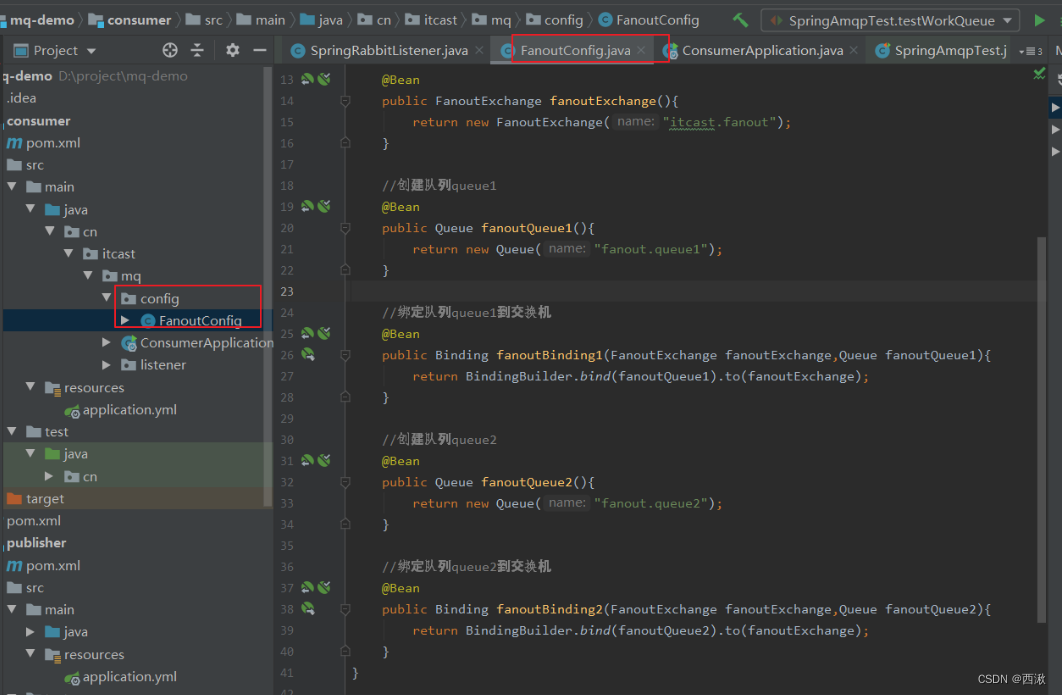The image size is (1062, 695).
Task: Click the FanoutConfig breadcrumb in the navigation bar
Action: tap(649, 20)
